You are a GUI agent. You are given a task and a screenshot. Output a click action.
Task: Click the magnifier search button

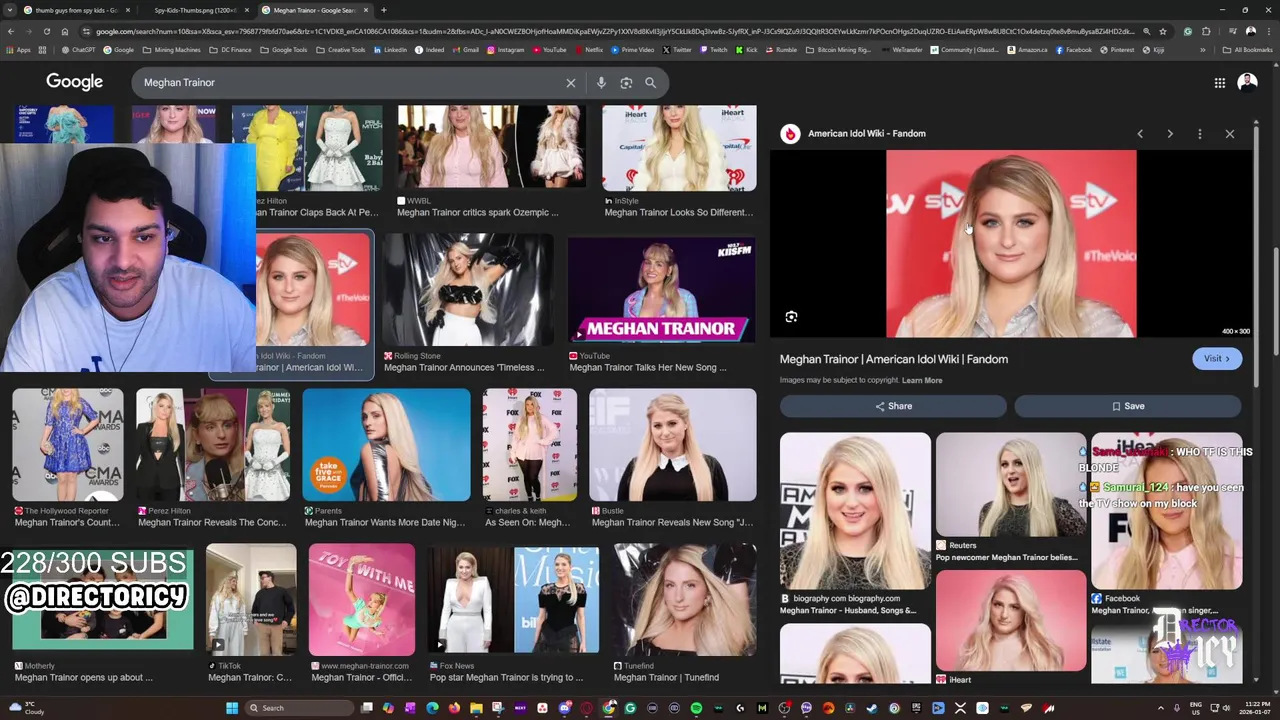[x=650, y=83]
